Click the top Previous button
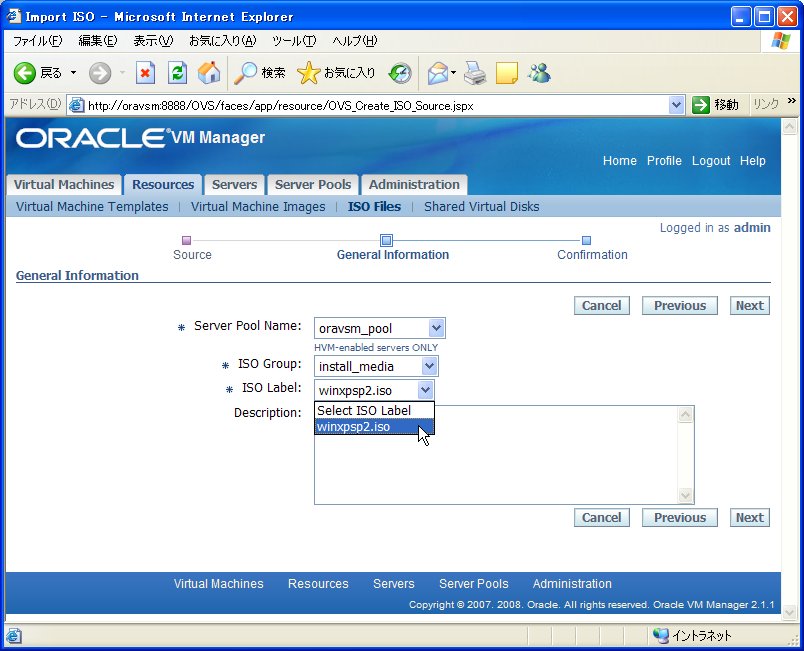 point(679,306)
